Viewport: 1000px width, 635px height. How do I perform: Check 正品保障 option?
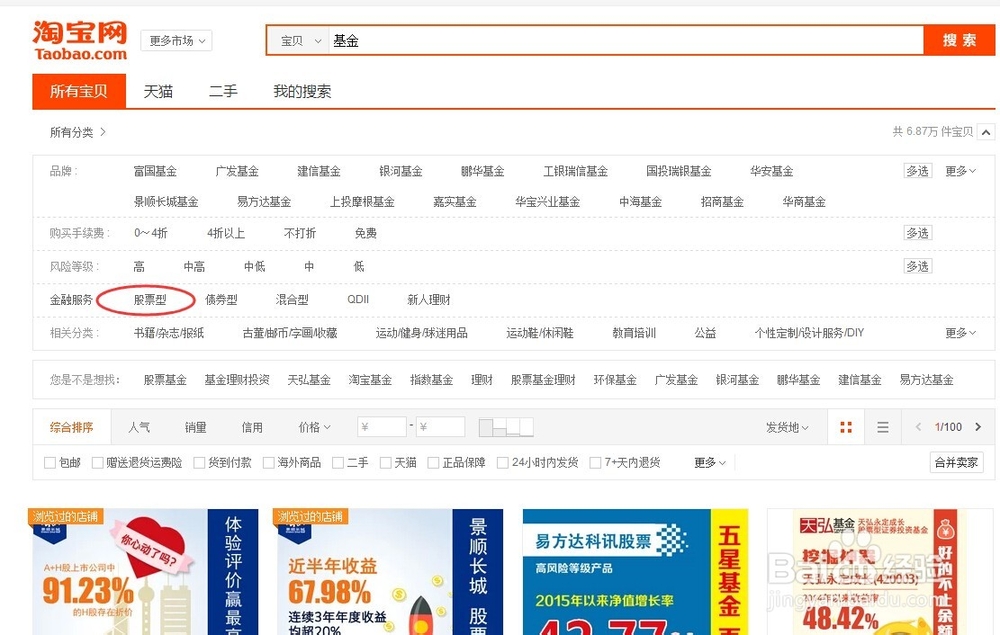click(x=433, y=462)
